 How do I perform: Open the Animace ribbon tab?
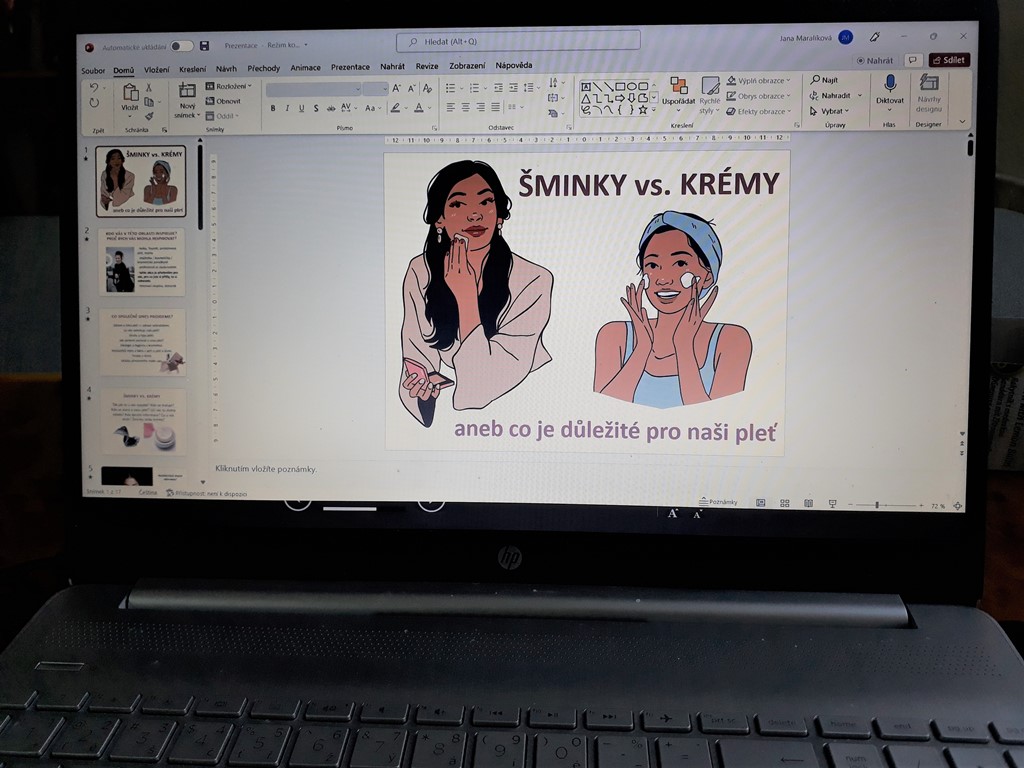coord(305,68)
